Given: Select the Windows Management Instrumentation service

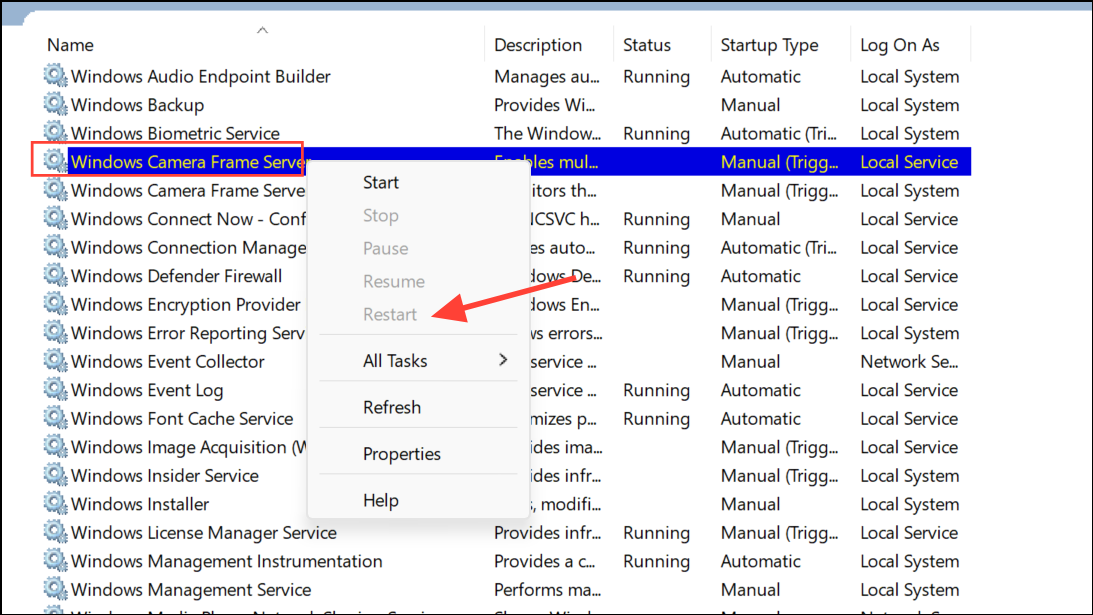Looking at the screenshot, I should pos(227,561).
